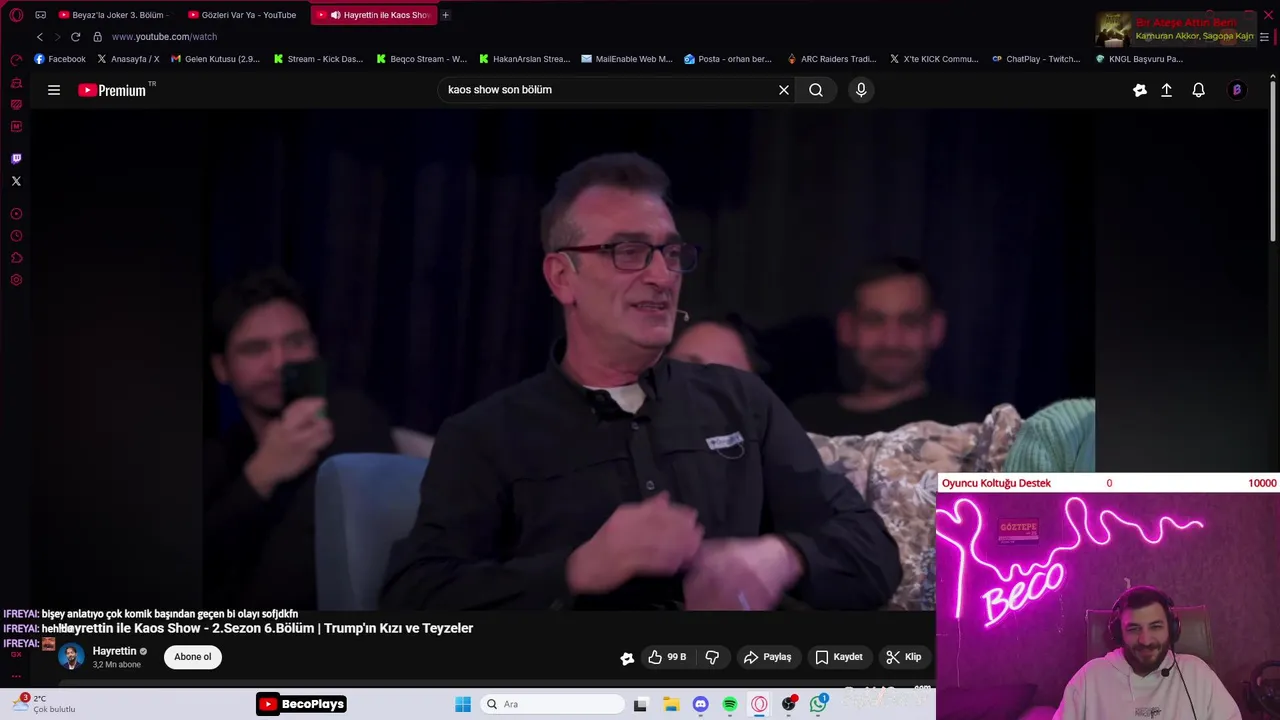Open ChatPlay - Twitch bookmark
The height and width of the screenshot is (720, 1280).
[1036, 59]
